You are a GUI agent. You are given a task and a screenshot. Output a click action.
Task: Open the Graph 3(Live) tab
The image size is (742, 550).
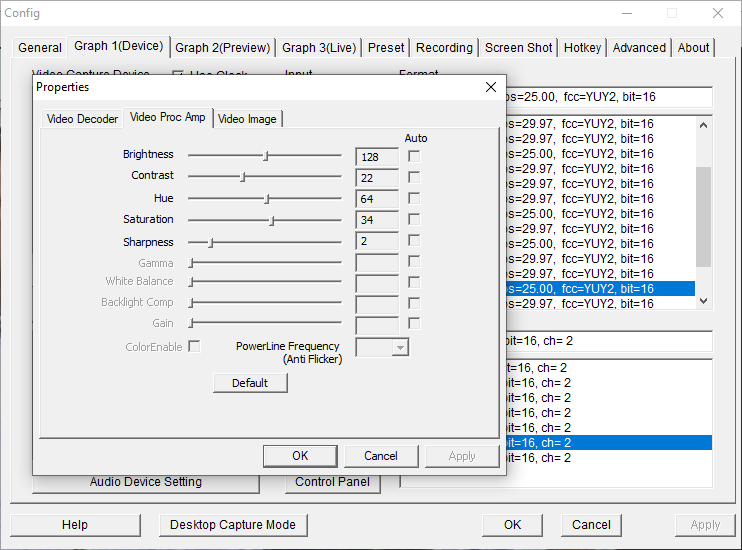[319, 48]
